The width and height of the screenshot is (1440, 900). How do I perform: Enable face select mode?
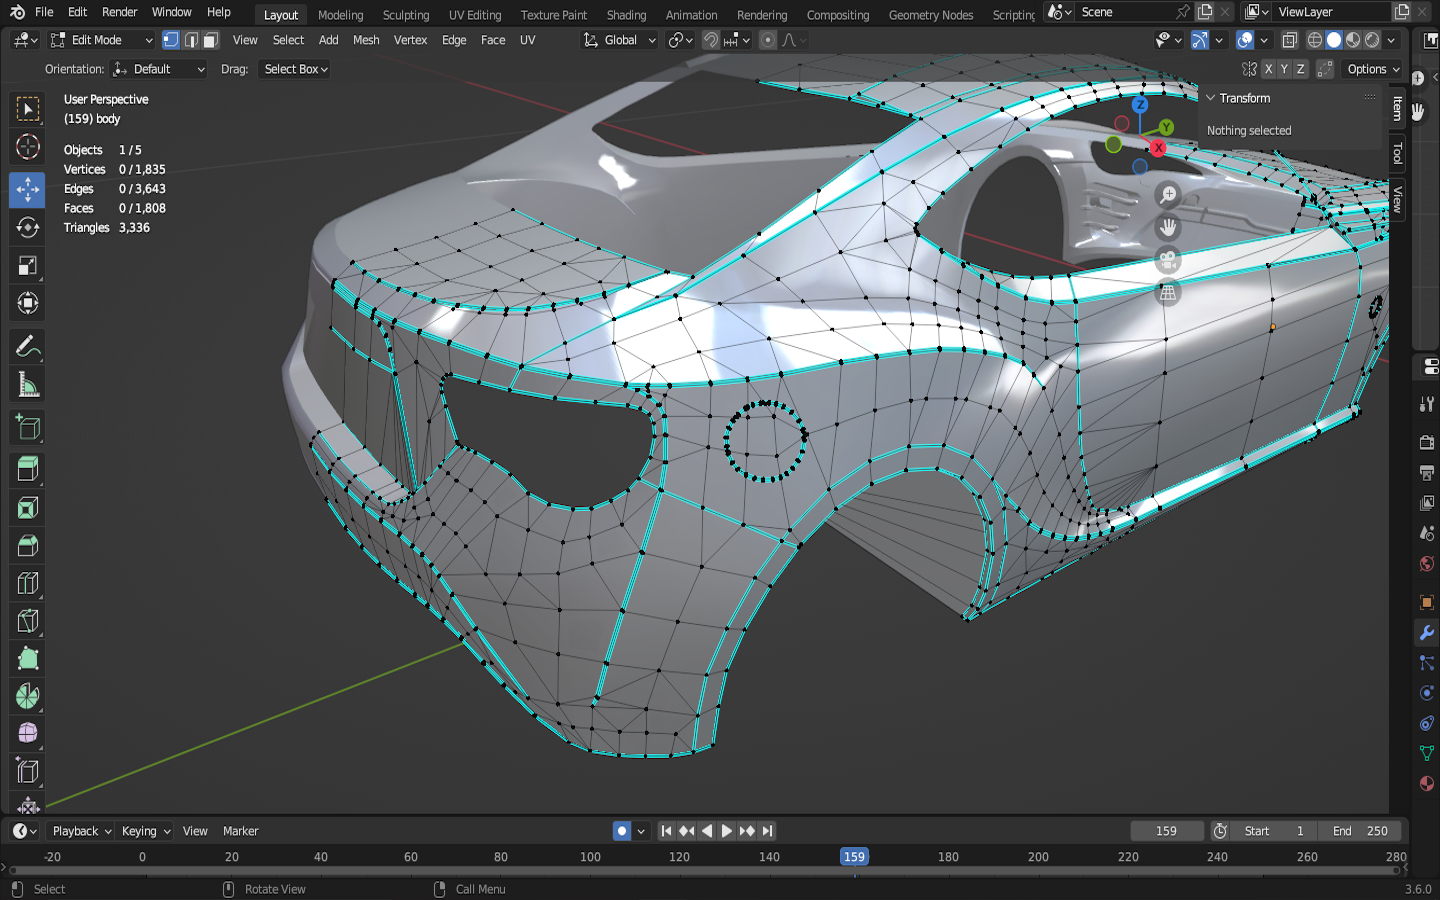click(x=210, y=40)
